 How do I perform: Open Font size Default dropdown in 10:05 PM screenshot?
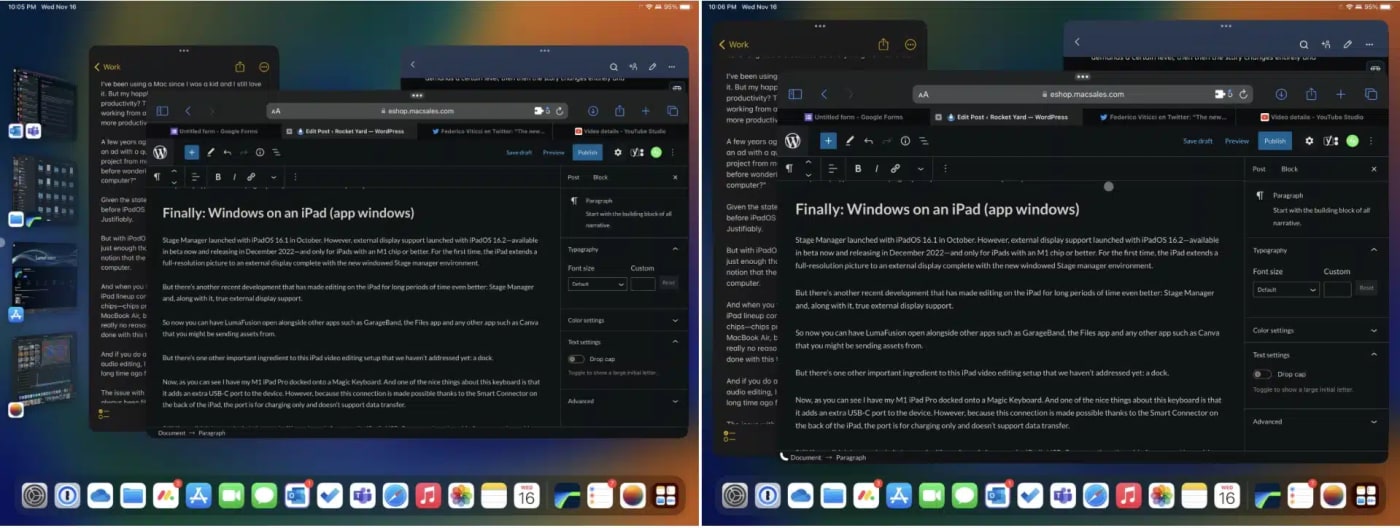tap(597, 284)
